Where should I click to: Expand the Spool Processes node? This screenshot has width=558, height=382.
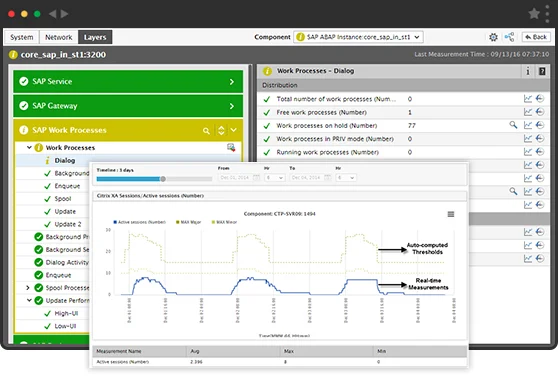click(x=28, y=287)
